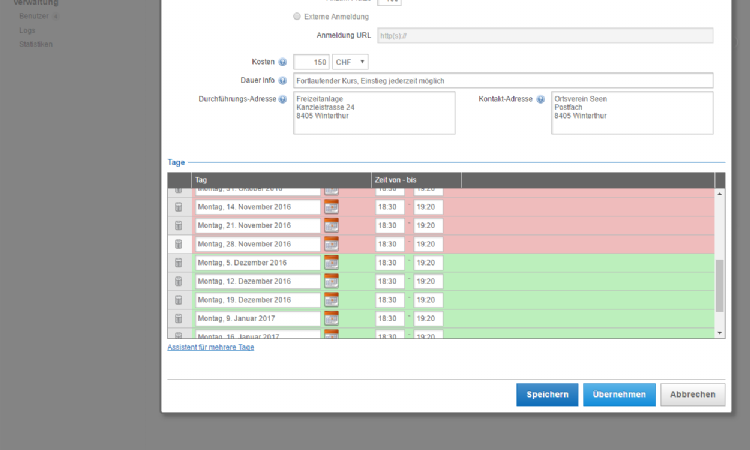Click help icon next to Kosten
750x450 pixels.
pyautogui.click(x=283, y=62)
